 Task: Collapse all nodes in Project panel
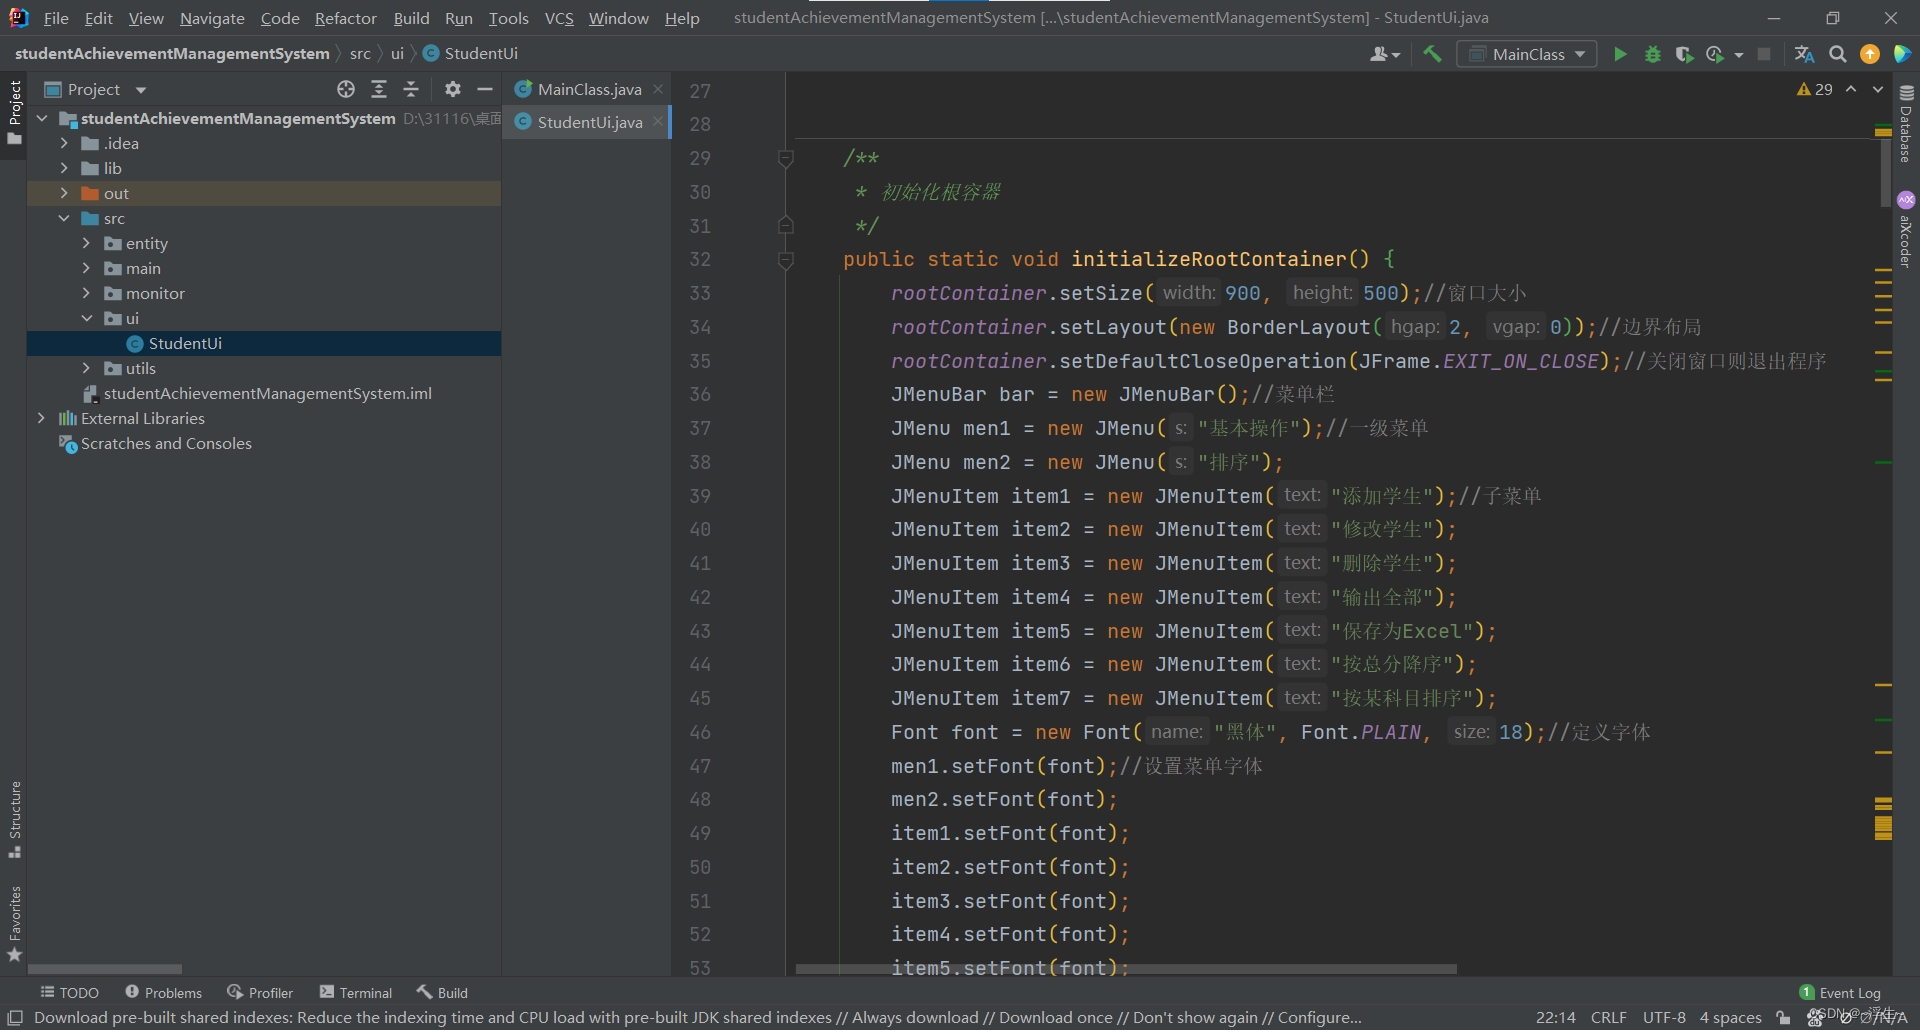pos(411,89)
